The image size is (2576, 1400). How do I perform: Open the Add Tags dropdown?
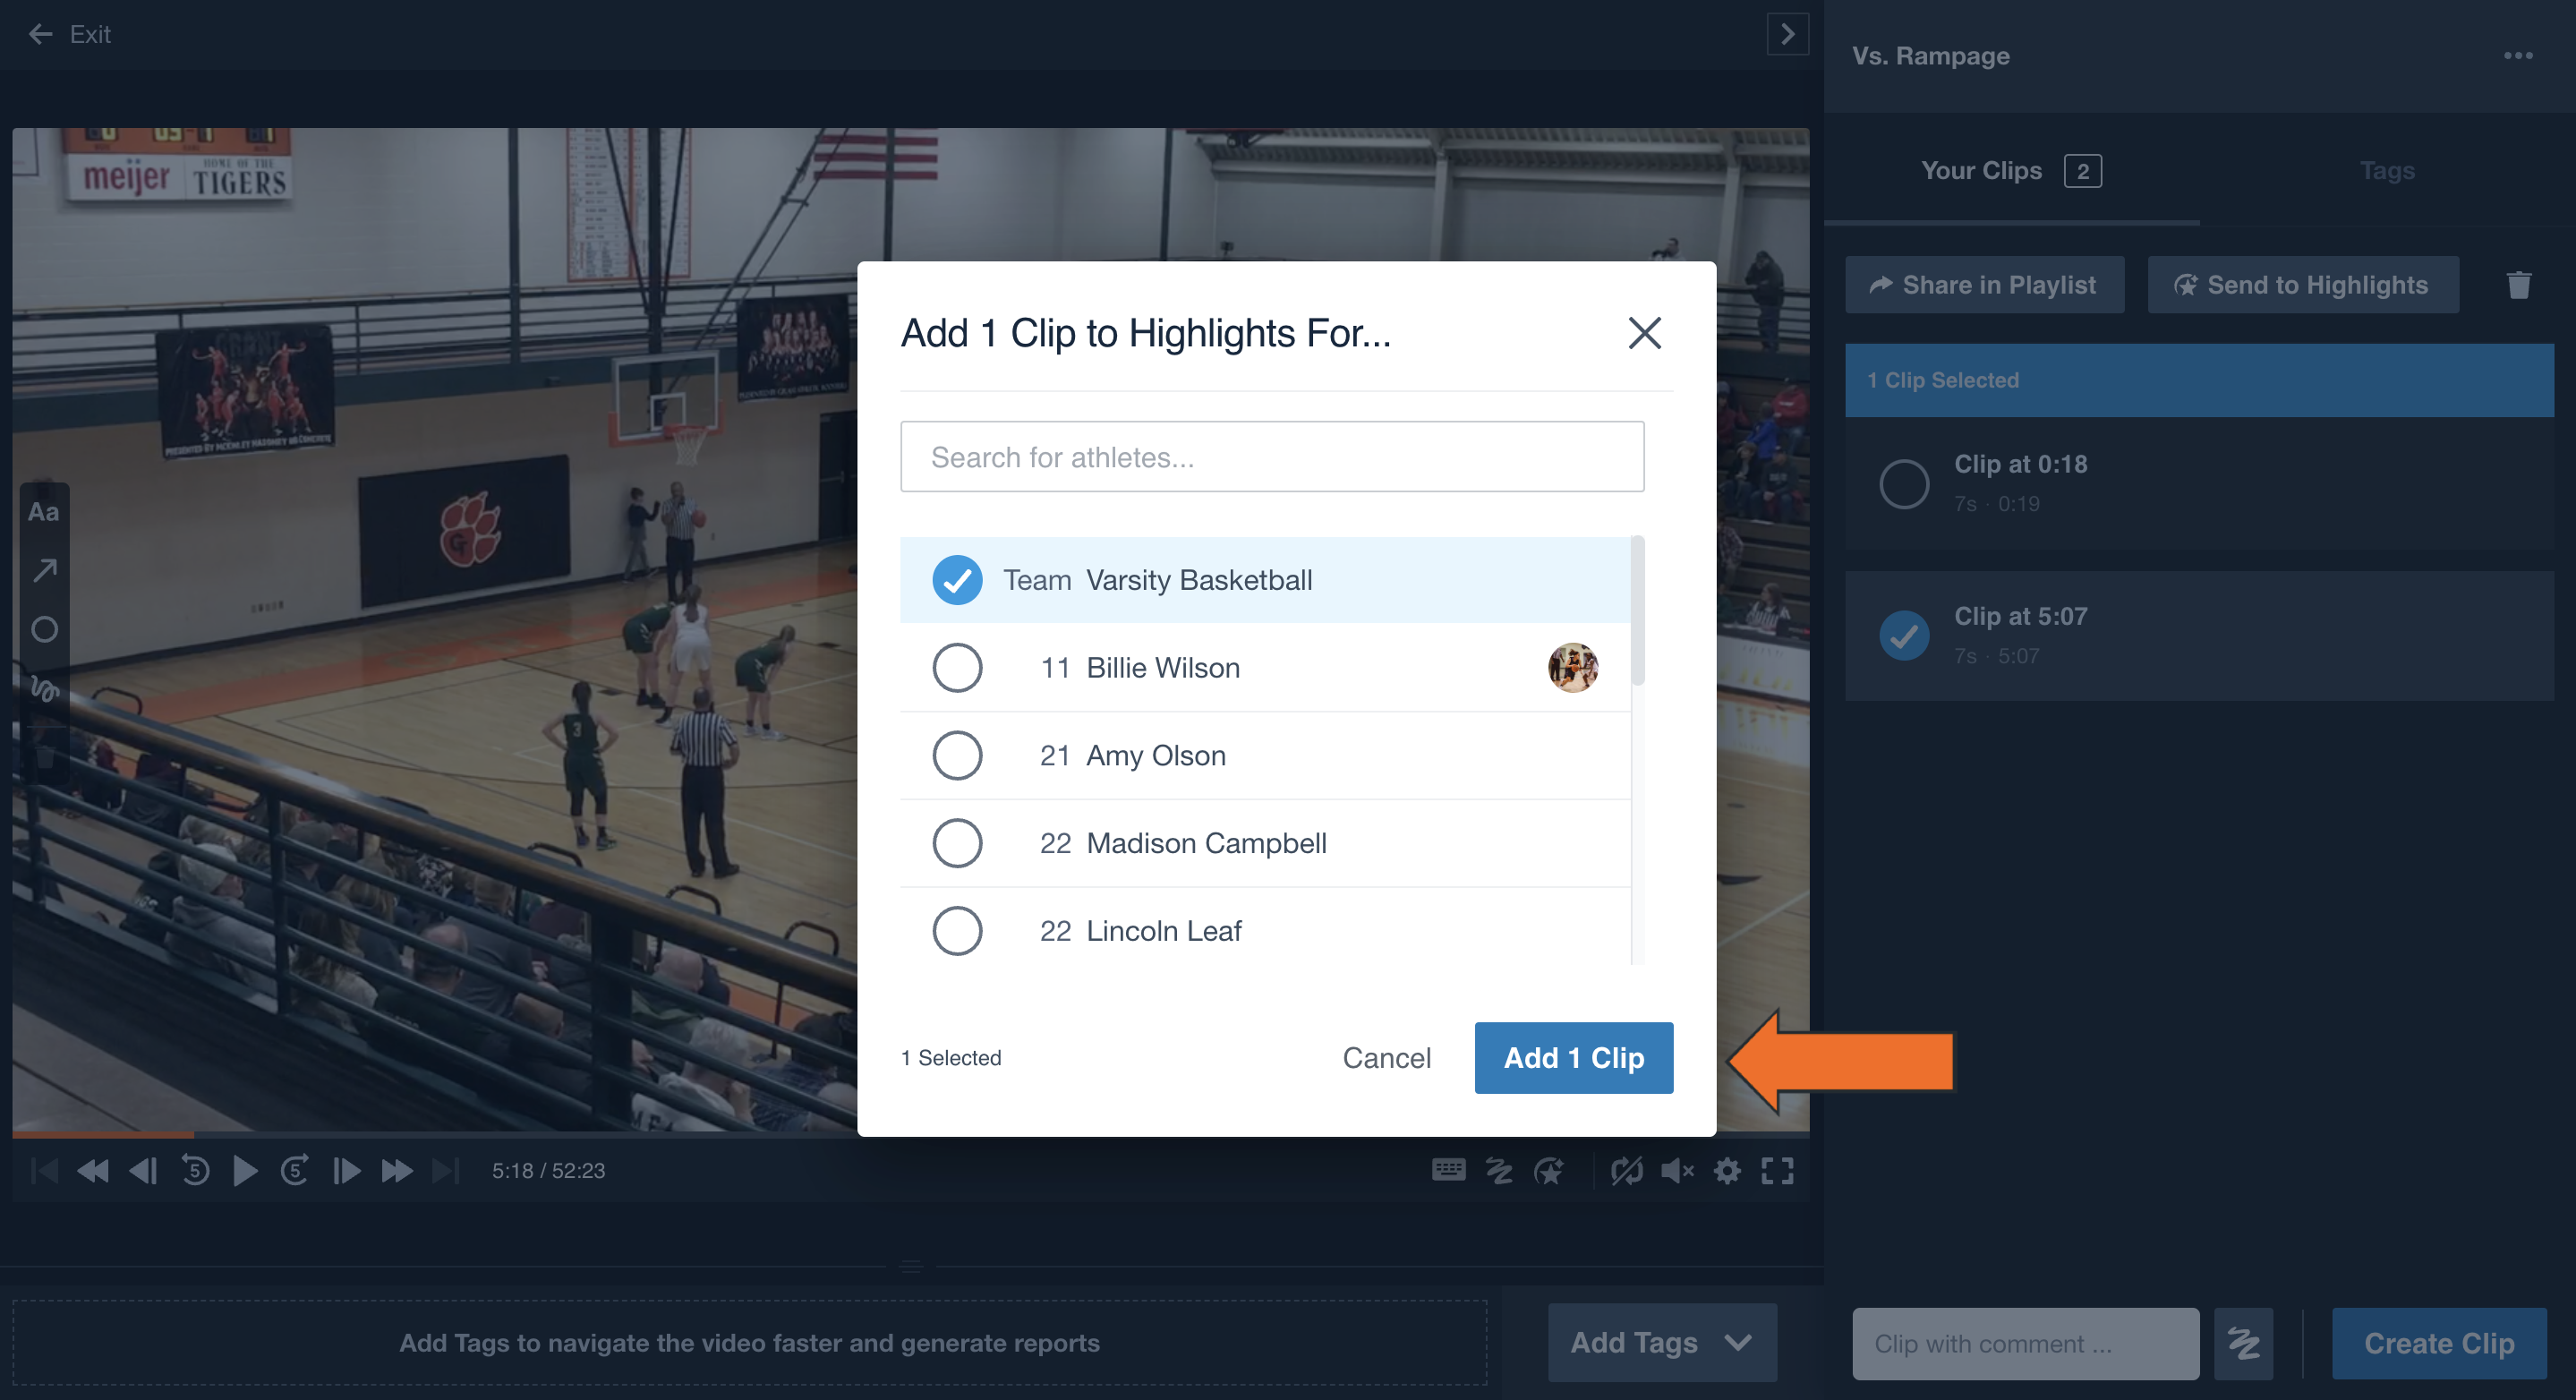(x=1662, y=1342)
